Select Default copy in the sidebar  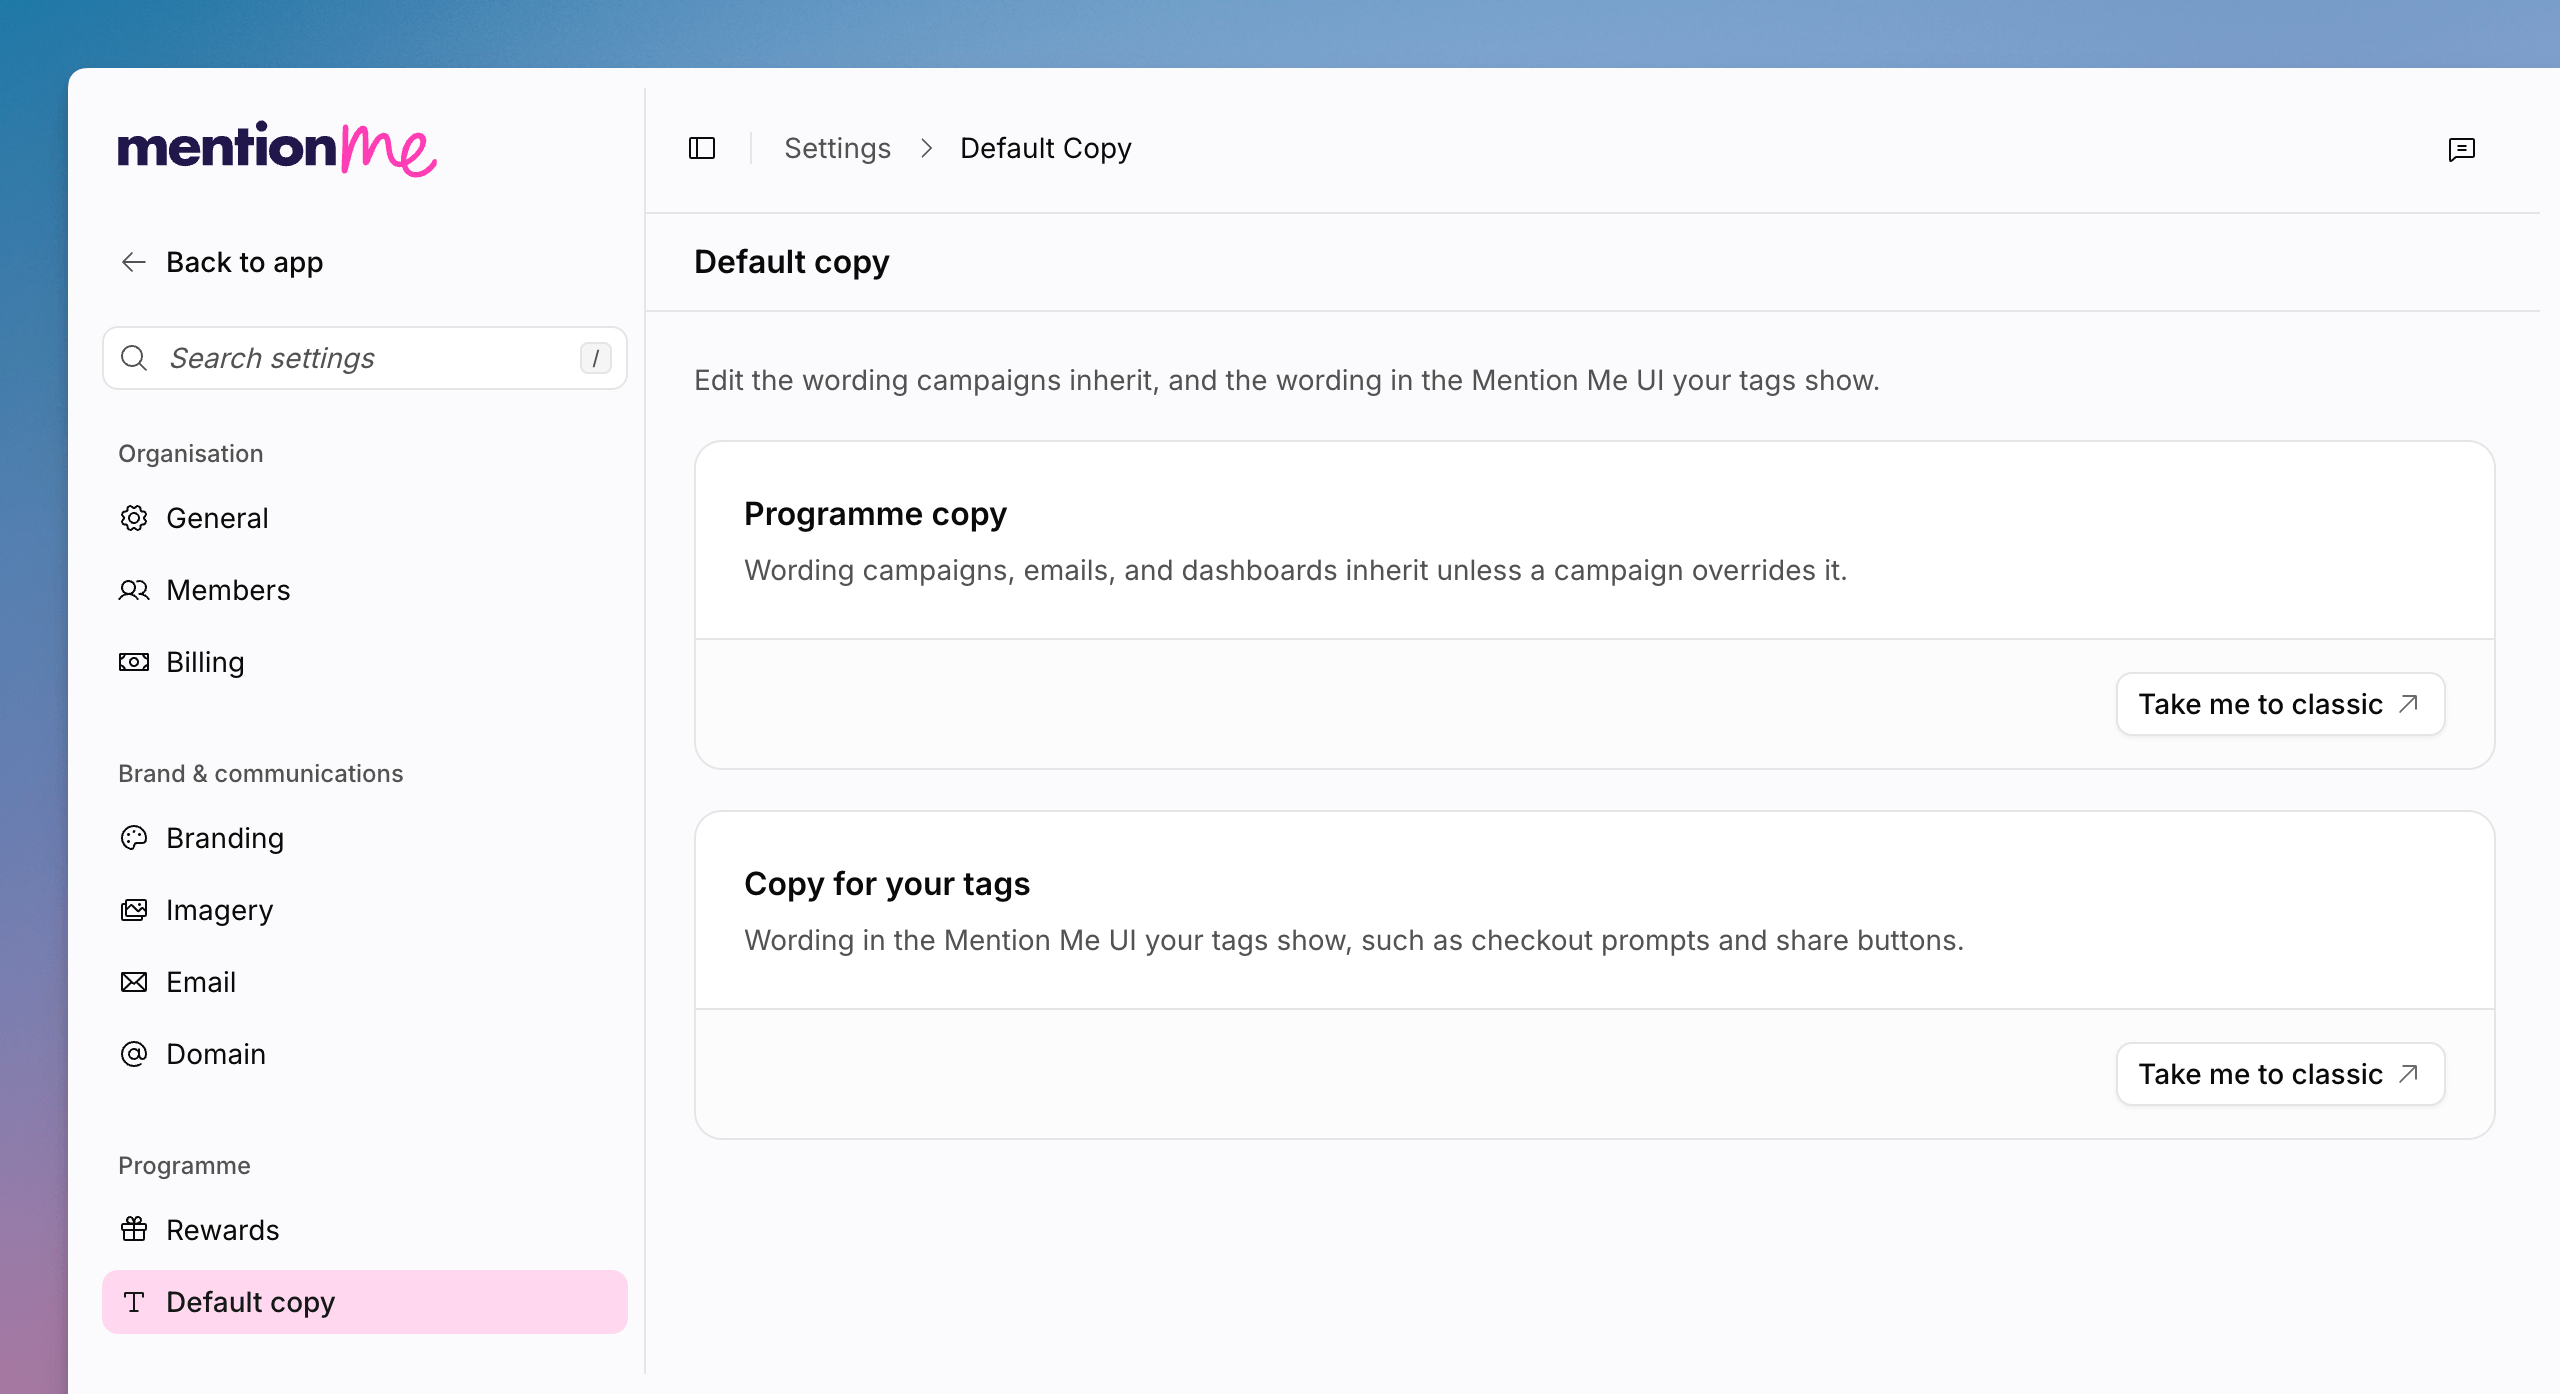(365, 1302)
